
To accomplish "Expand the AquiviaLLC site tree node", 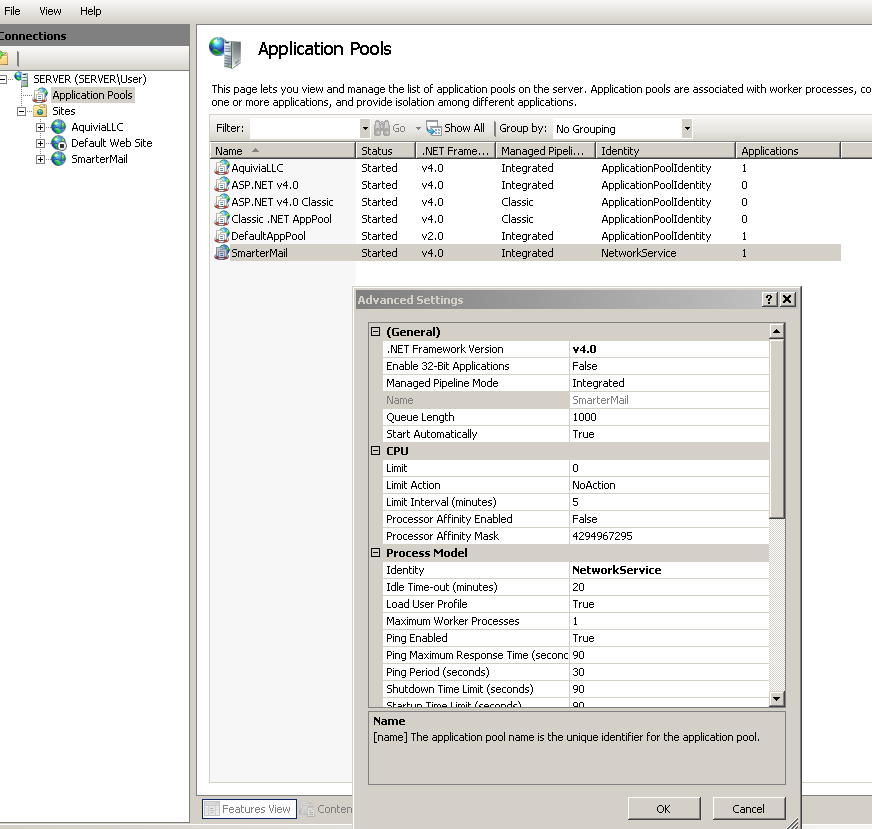I will [41, 127].
